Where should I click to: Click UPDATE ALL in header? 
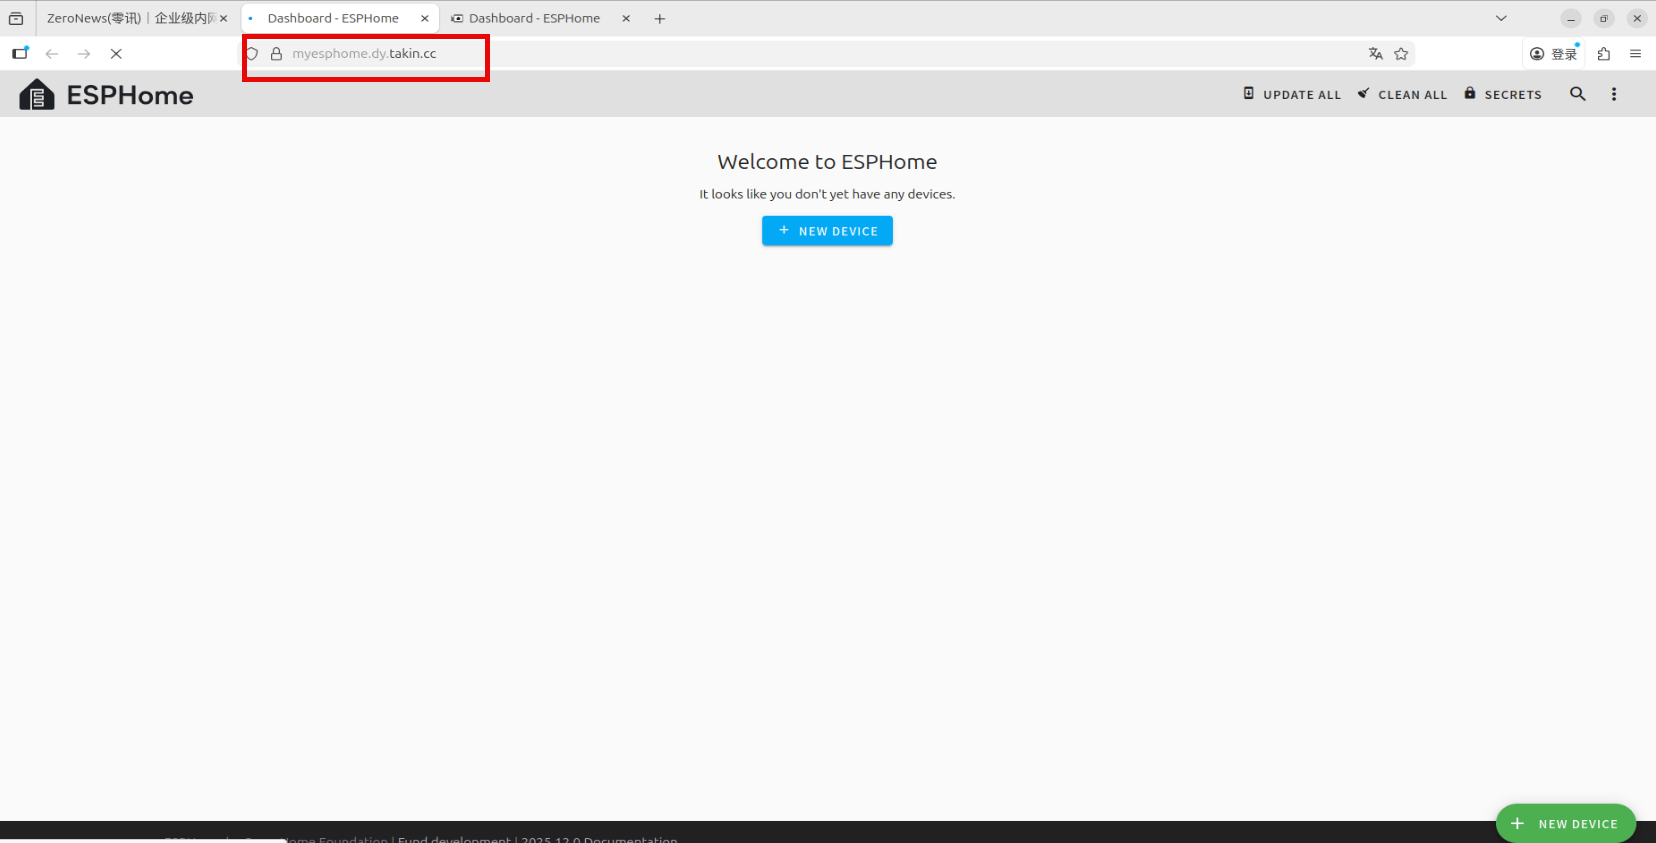click(x=1291, y=94)
